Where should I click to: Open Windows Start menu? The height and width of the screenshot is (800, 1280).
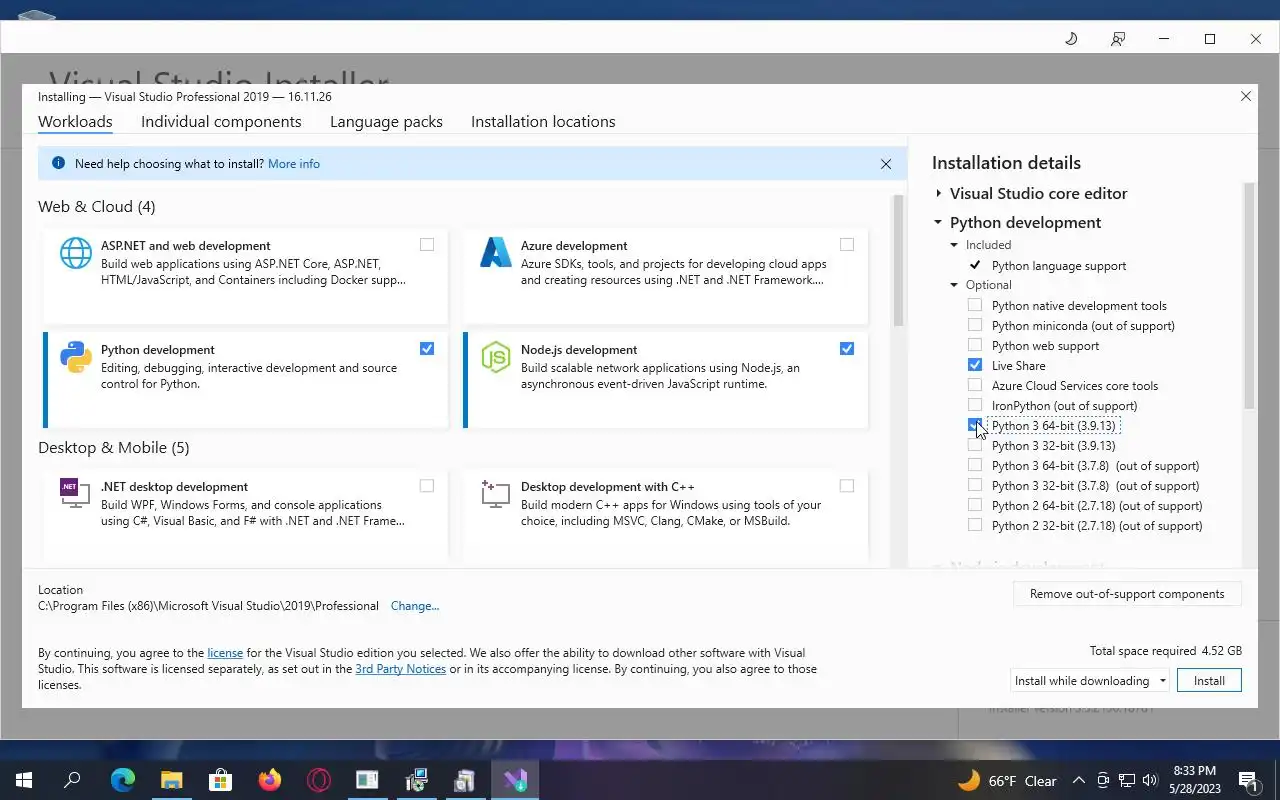point(24,780)
